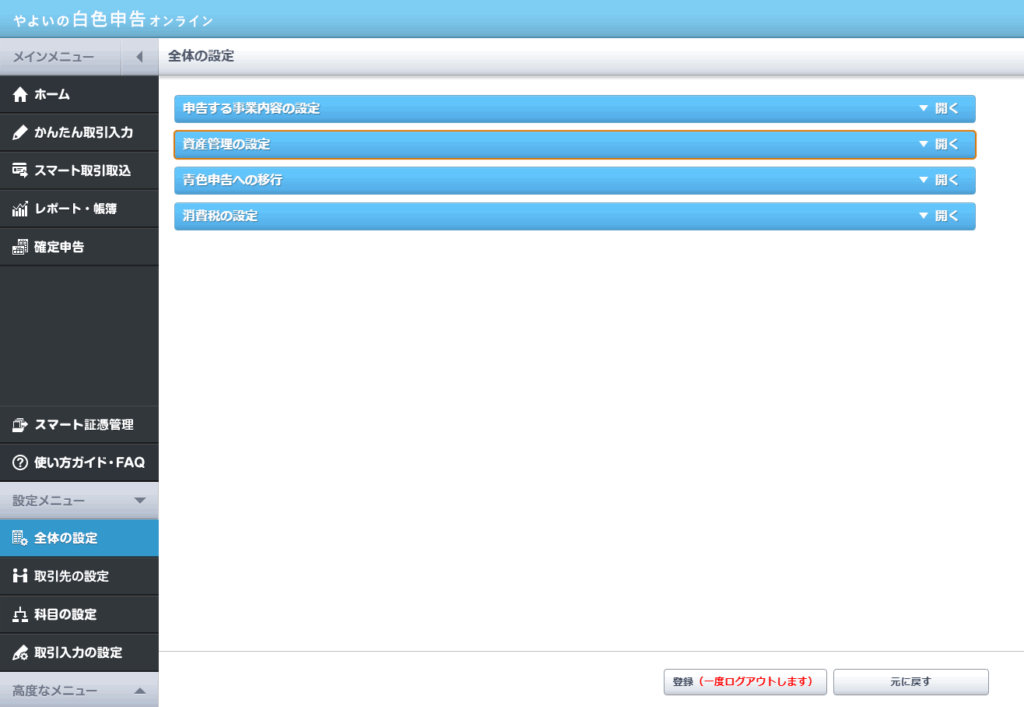
Task: Click the 元に戻す button
Action: click(x=910, y=682)
